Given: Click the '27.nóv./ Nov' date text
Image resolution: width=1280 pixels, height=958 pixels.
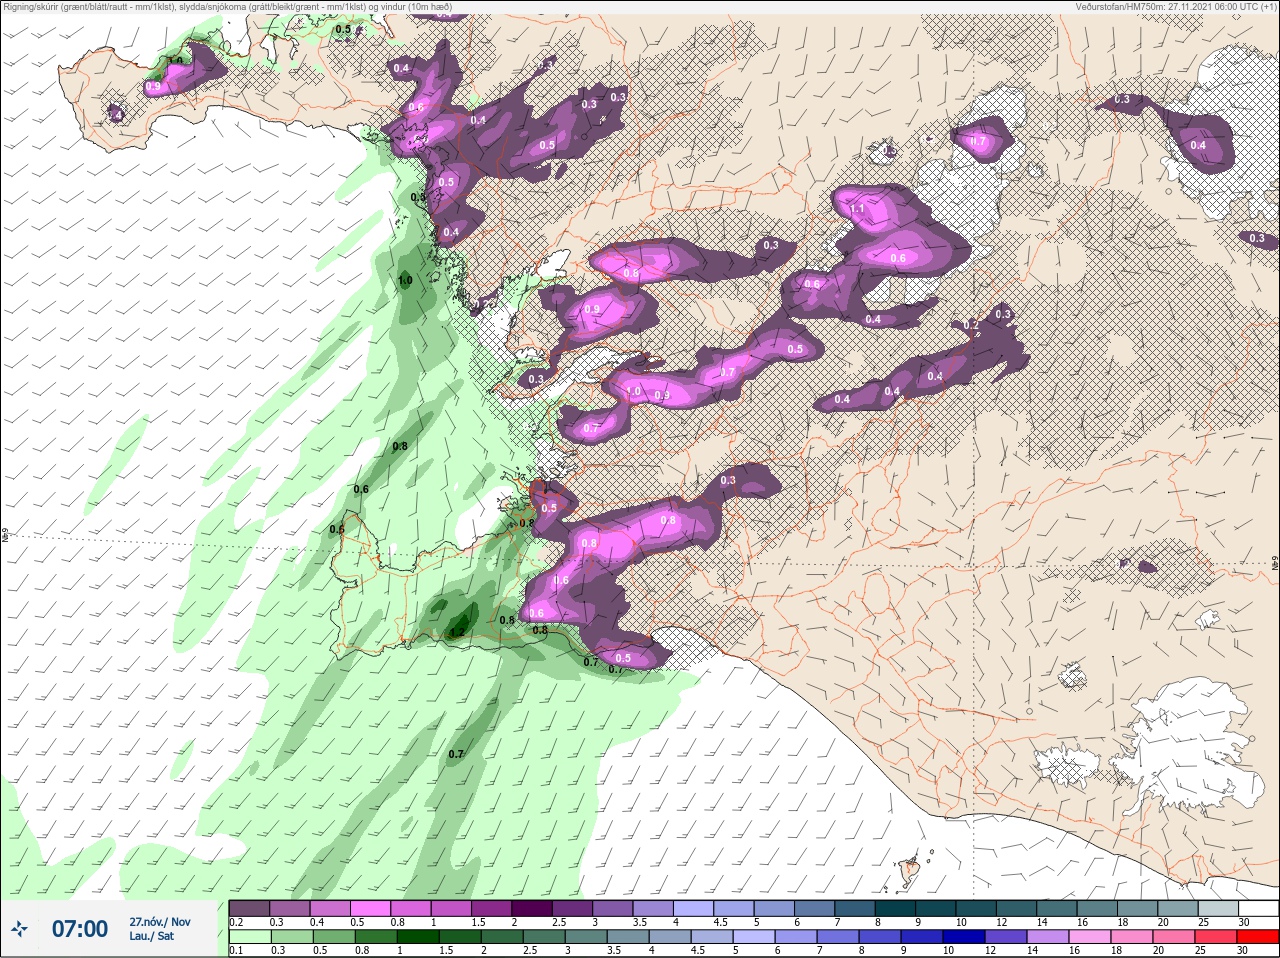Looking at the screenshot, I should point(160,922).
